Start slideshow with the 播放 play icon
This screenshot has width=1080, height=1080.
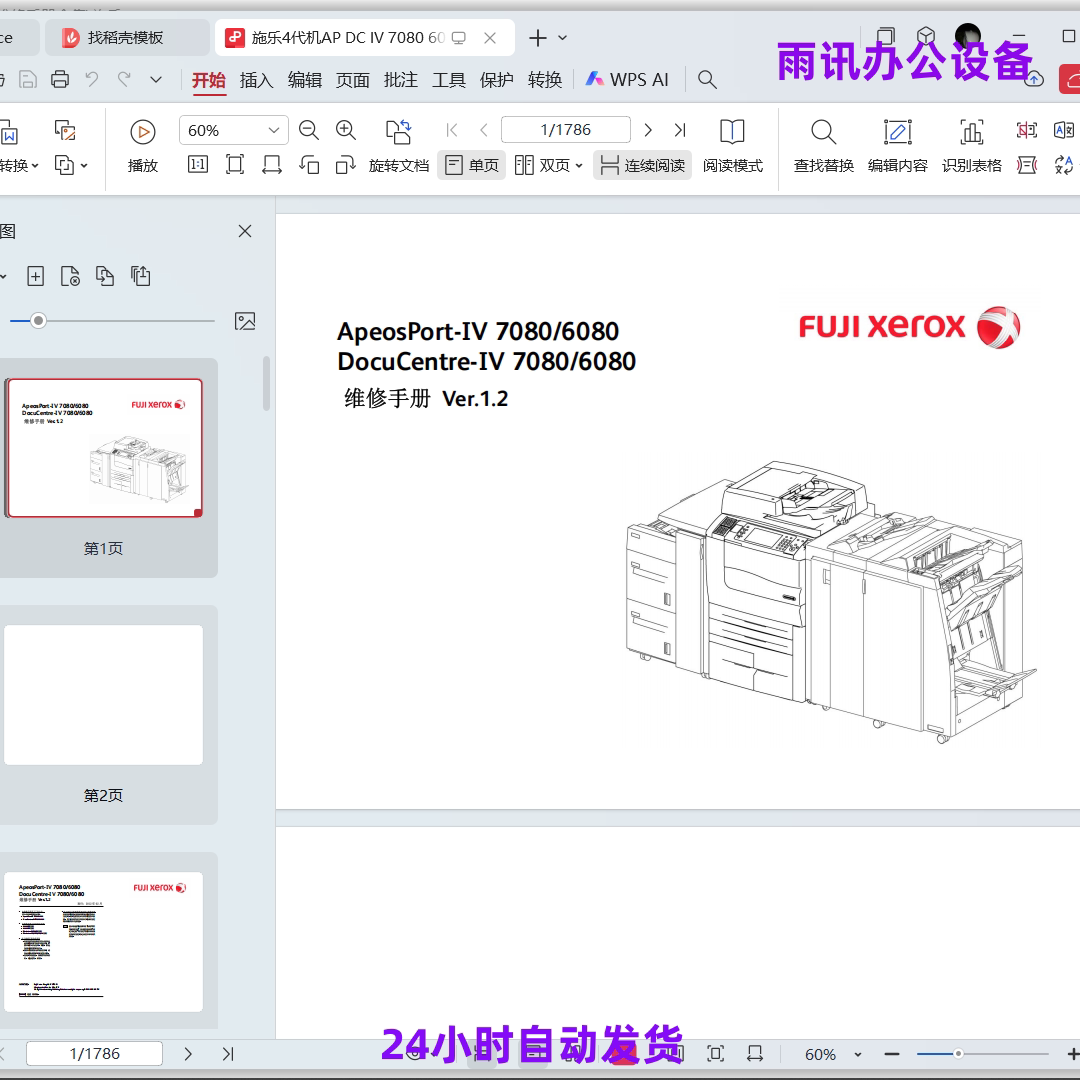point(143,132)
